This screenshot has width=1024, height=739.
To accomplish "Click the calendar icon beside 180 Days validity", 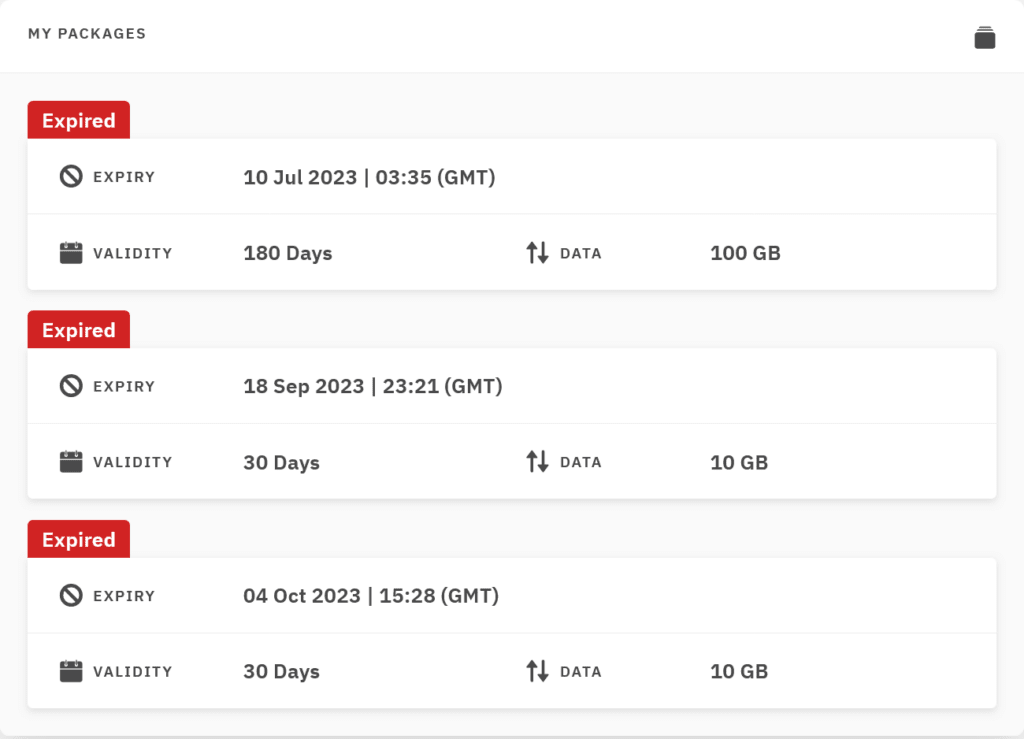I will click(71, 253).
